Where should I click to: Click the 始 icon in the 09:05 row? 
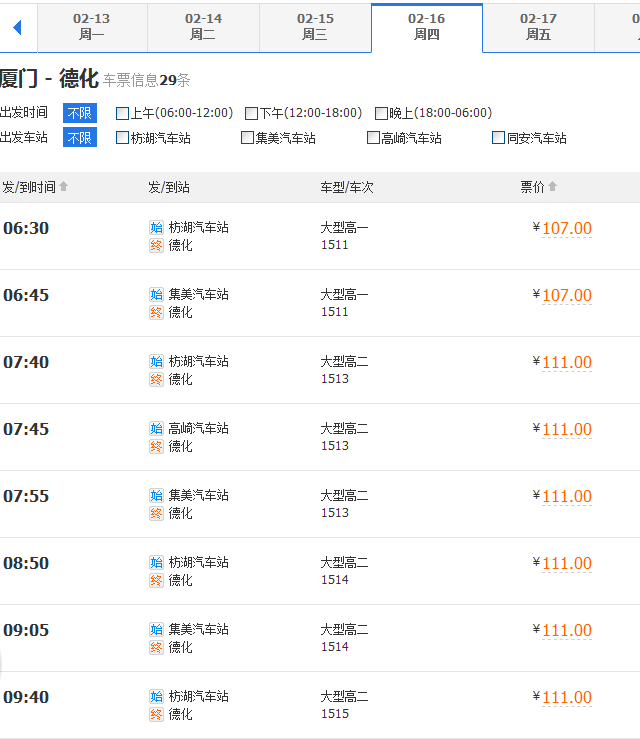[x=156, y=629]
